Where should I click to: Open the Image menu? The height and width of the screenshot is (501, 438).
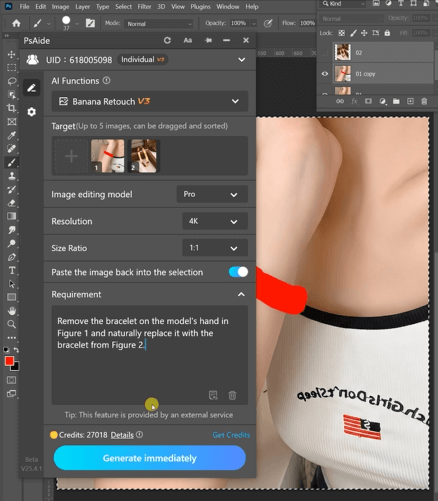click(60, 7)
